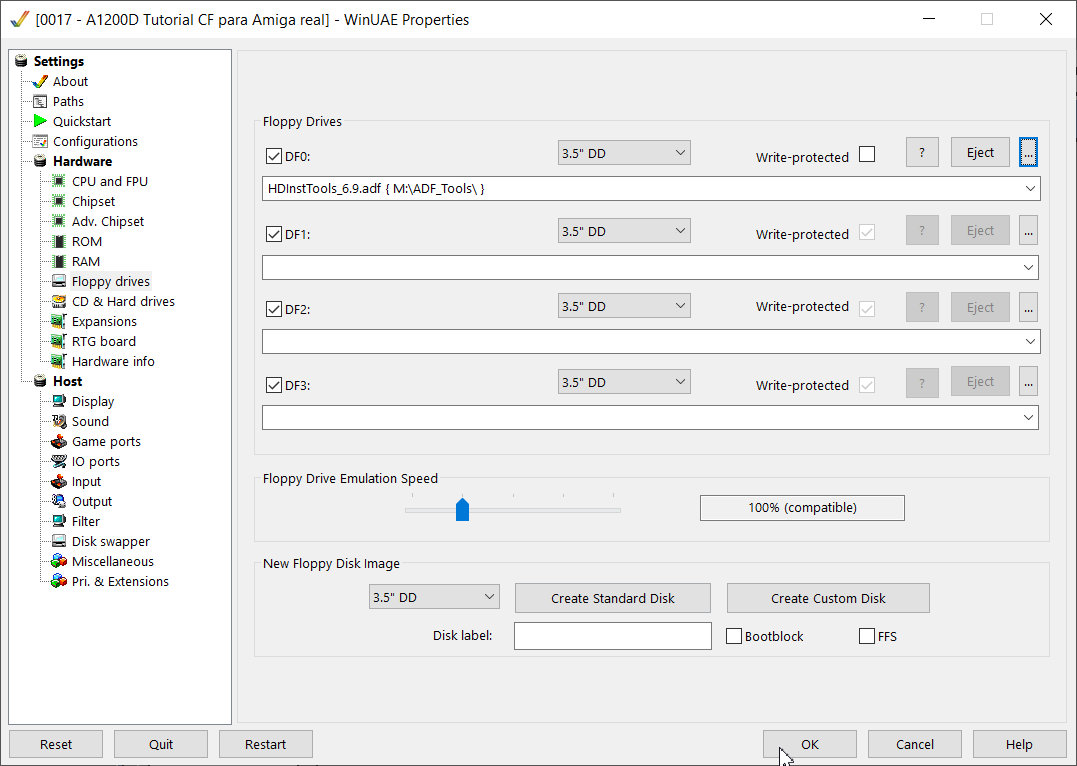Click Create Standard Disk button

tap(613, 598)
